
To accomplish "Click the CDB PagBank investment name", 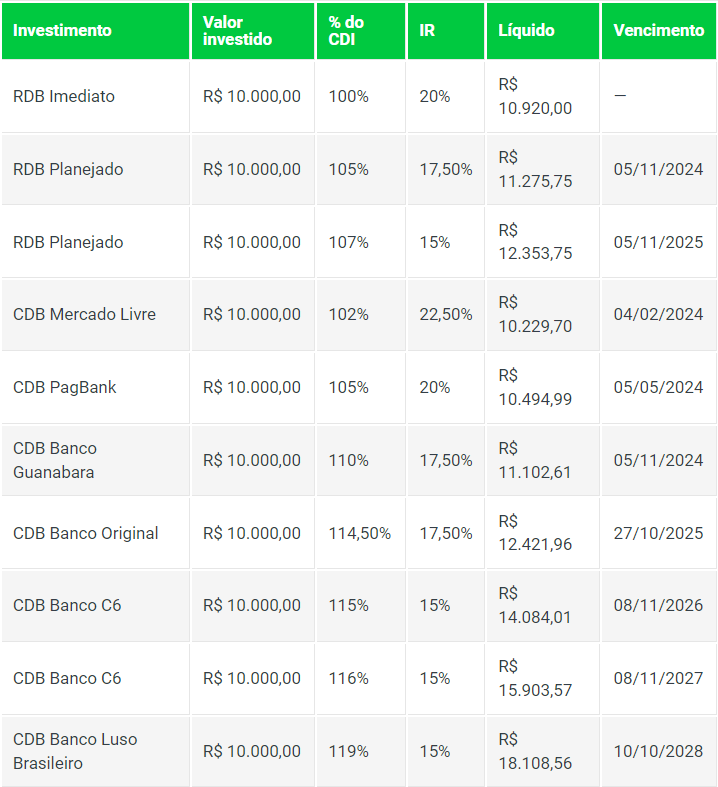I will tap(65, 387).
